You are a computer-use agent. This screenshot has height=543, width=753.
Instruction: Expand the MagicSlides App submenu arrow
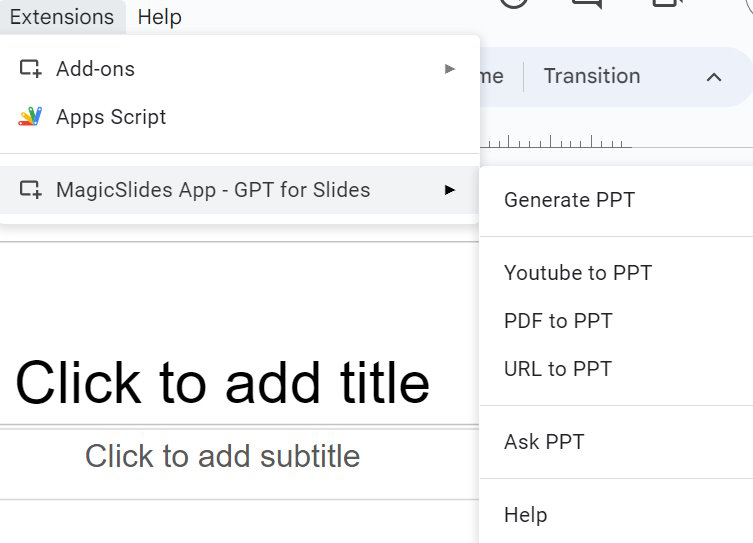450,189
